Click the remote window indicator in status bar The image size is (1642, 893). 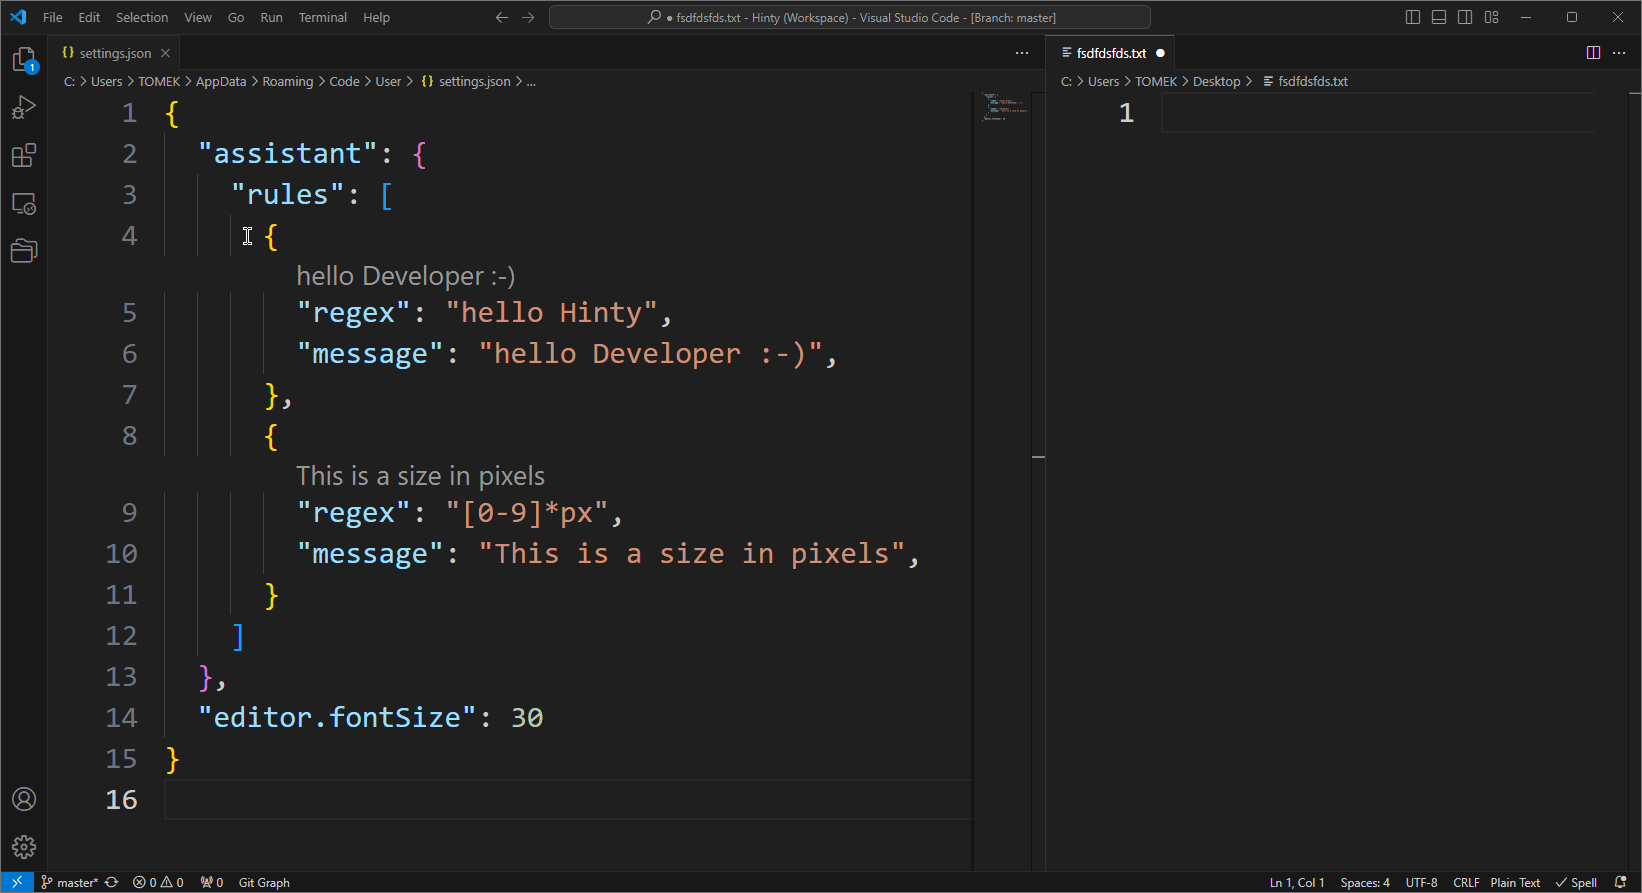[x=17, y=882]
